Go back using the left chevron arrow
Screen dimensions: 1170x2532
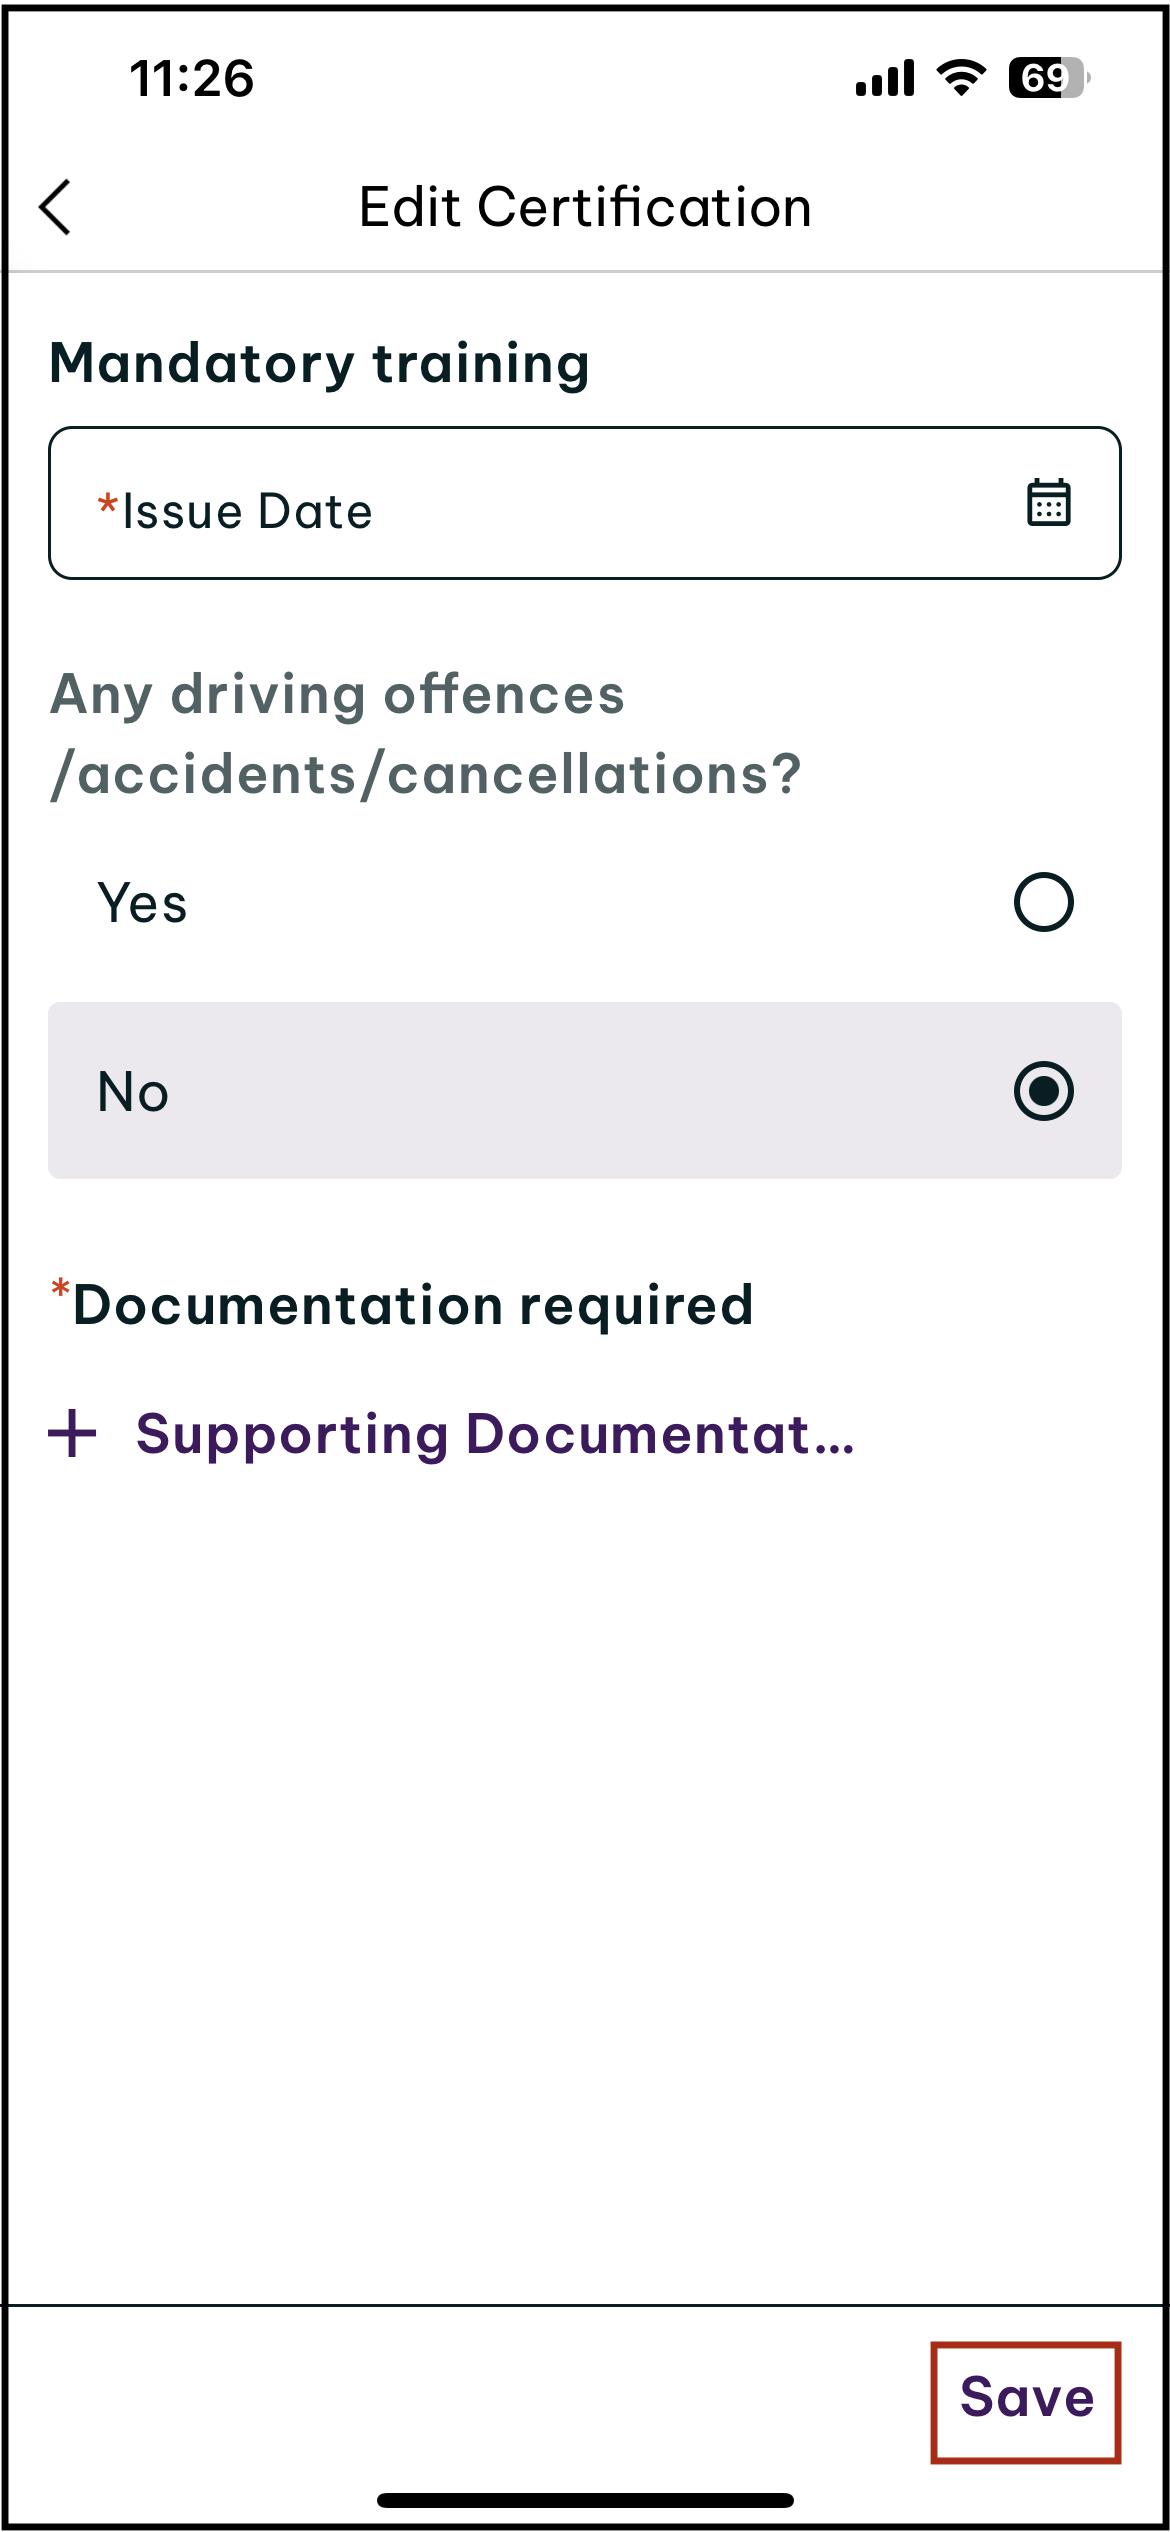coord(56,207)
